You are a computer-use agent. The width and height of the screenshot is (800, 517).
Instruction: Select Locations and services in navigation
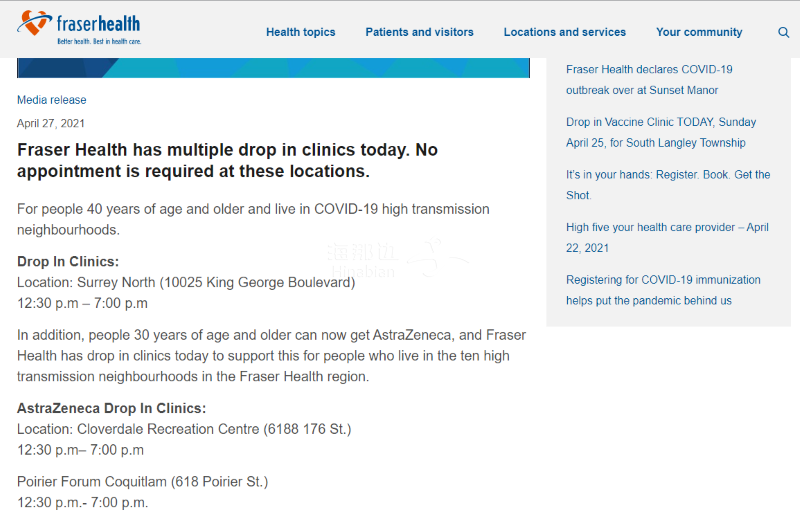[564, 32]
